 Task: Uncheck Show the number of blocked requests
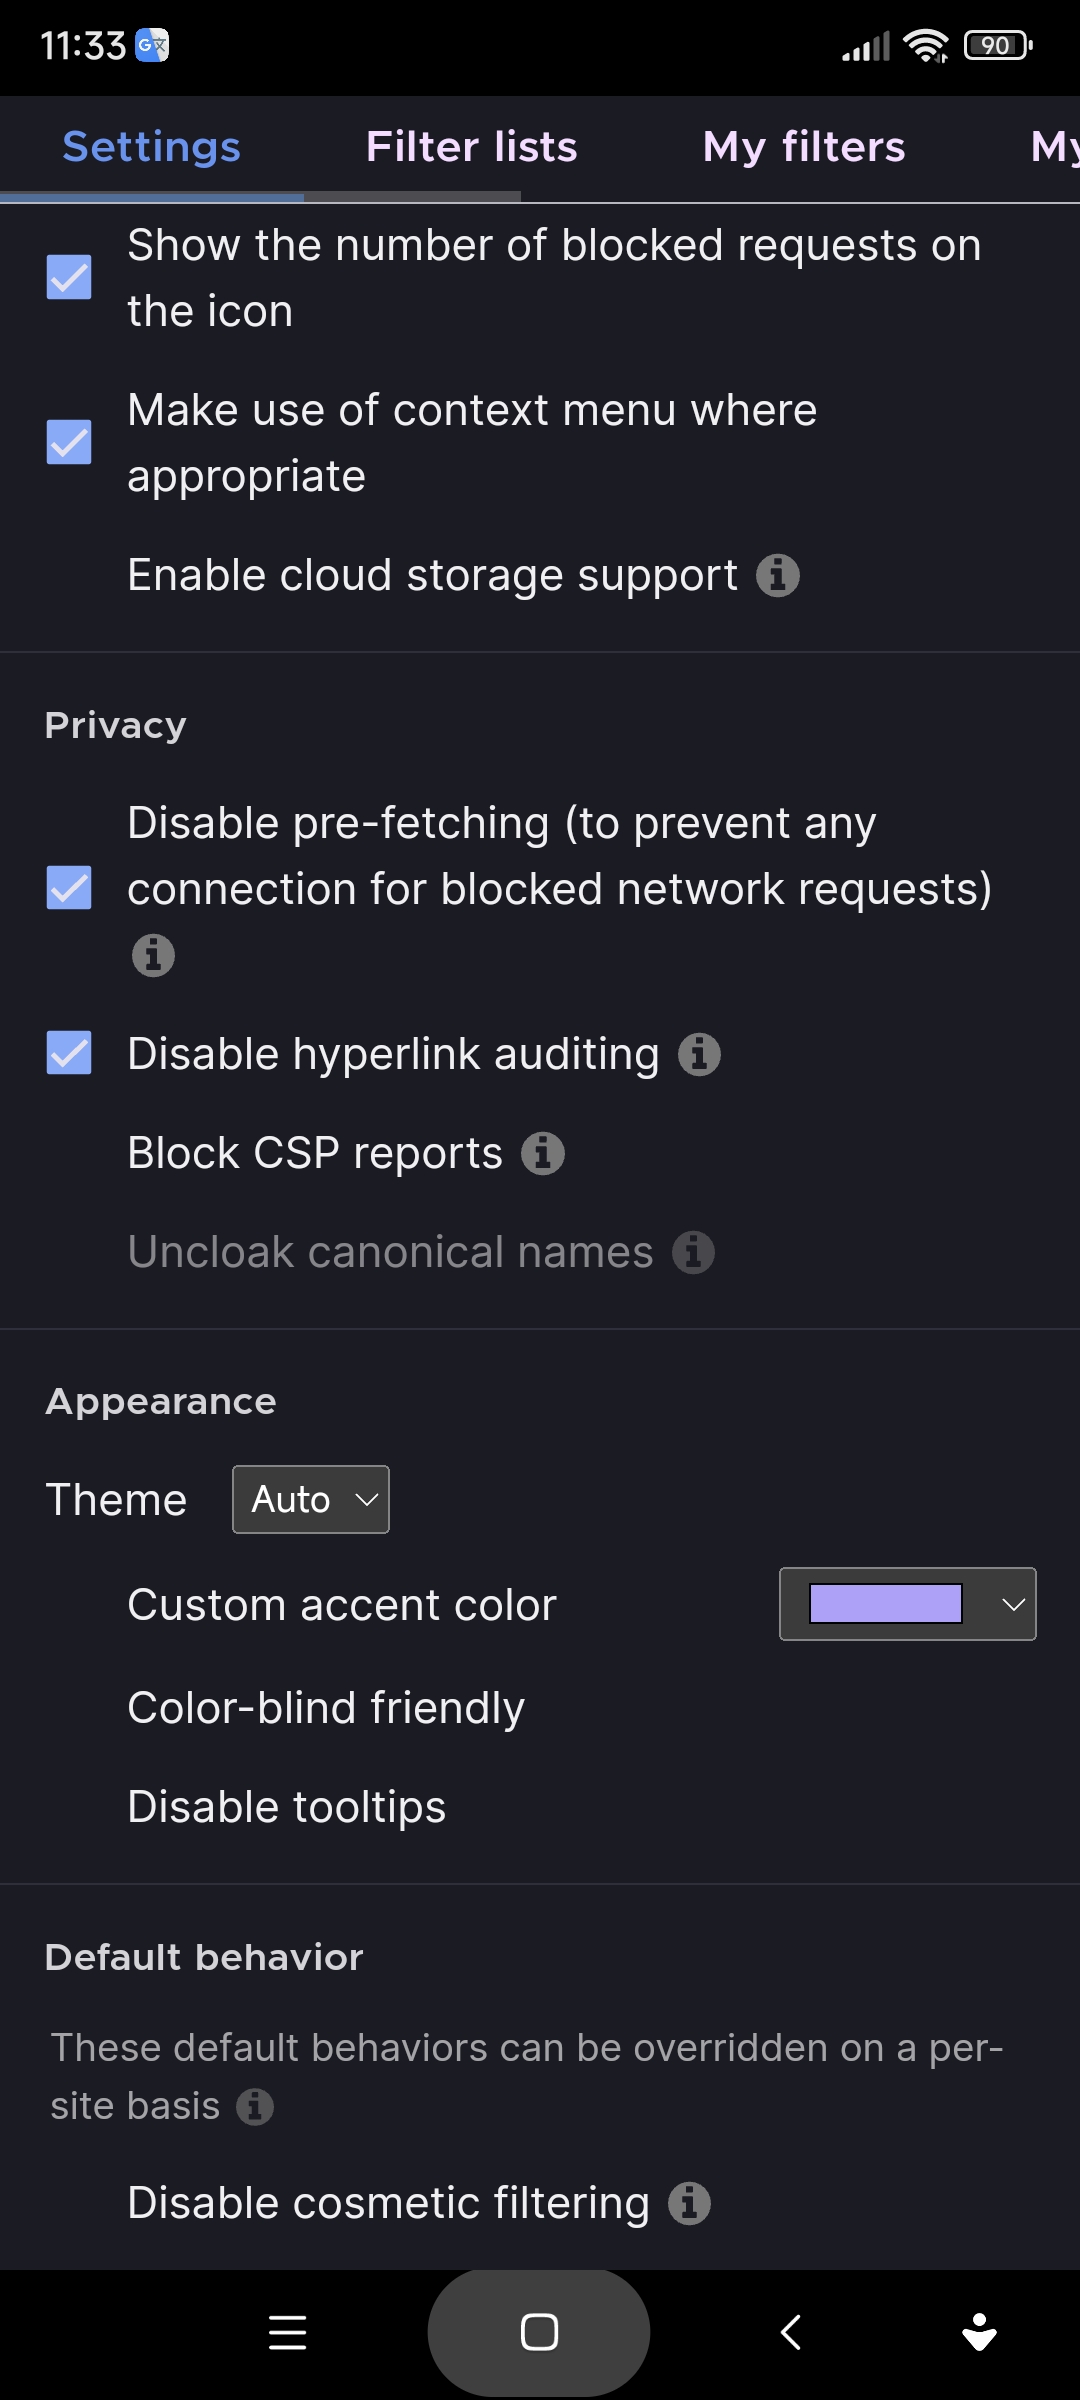67,278
